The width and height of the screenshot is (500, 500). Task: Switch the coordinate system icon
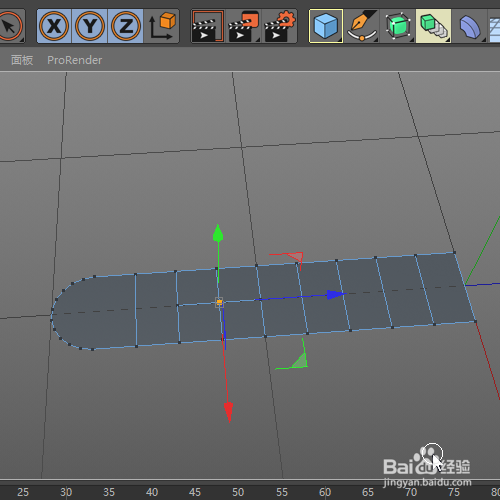162,26
